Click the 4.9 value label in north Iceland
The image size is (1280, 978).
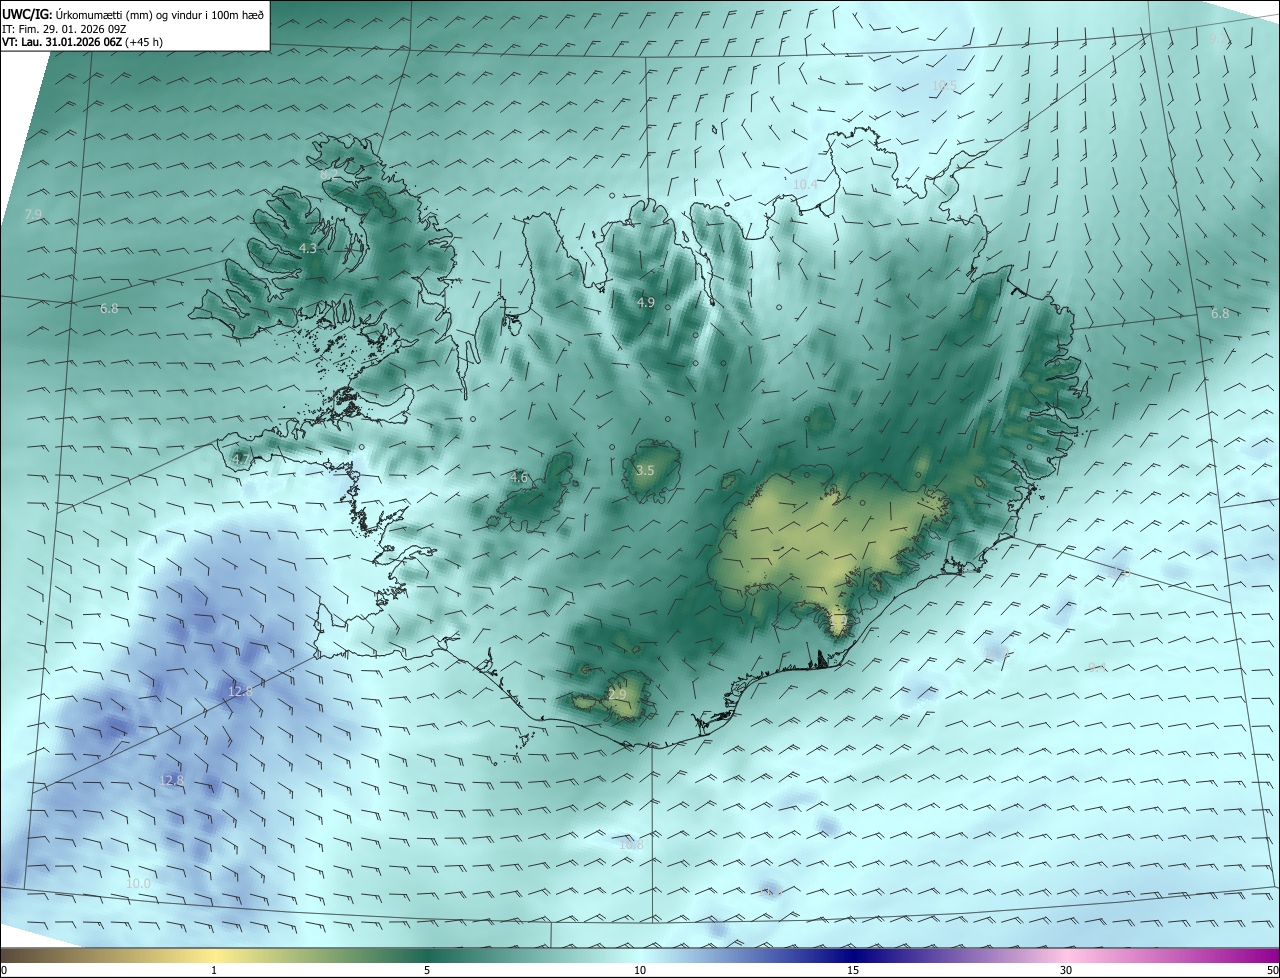(x=645, y=302)
